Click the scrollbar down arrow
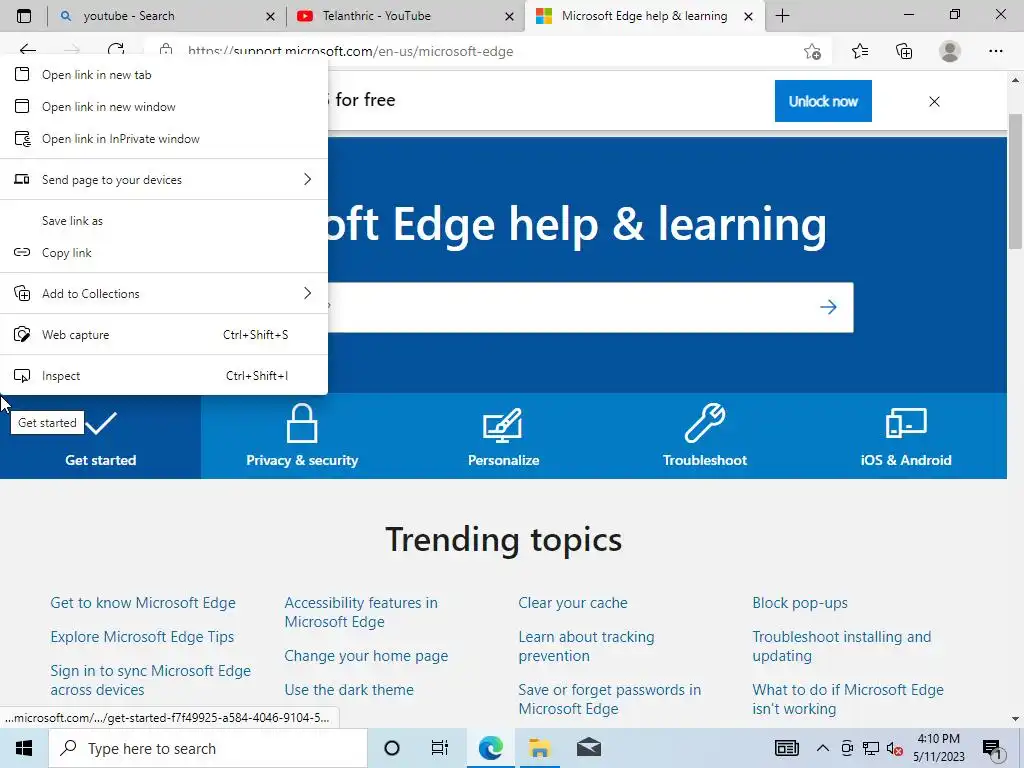Screen dimensions: 1024x768 coord(1015,719)
